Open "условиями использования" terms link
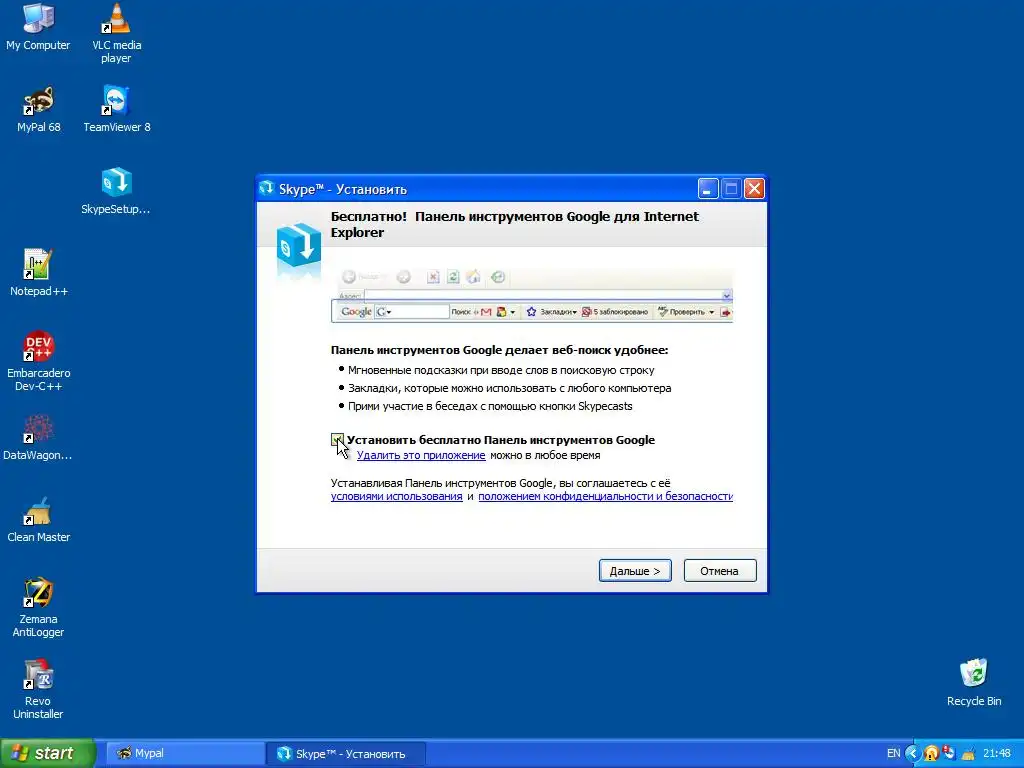 [x=396, y=496]
